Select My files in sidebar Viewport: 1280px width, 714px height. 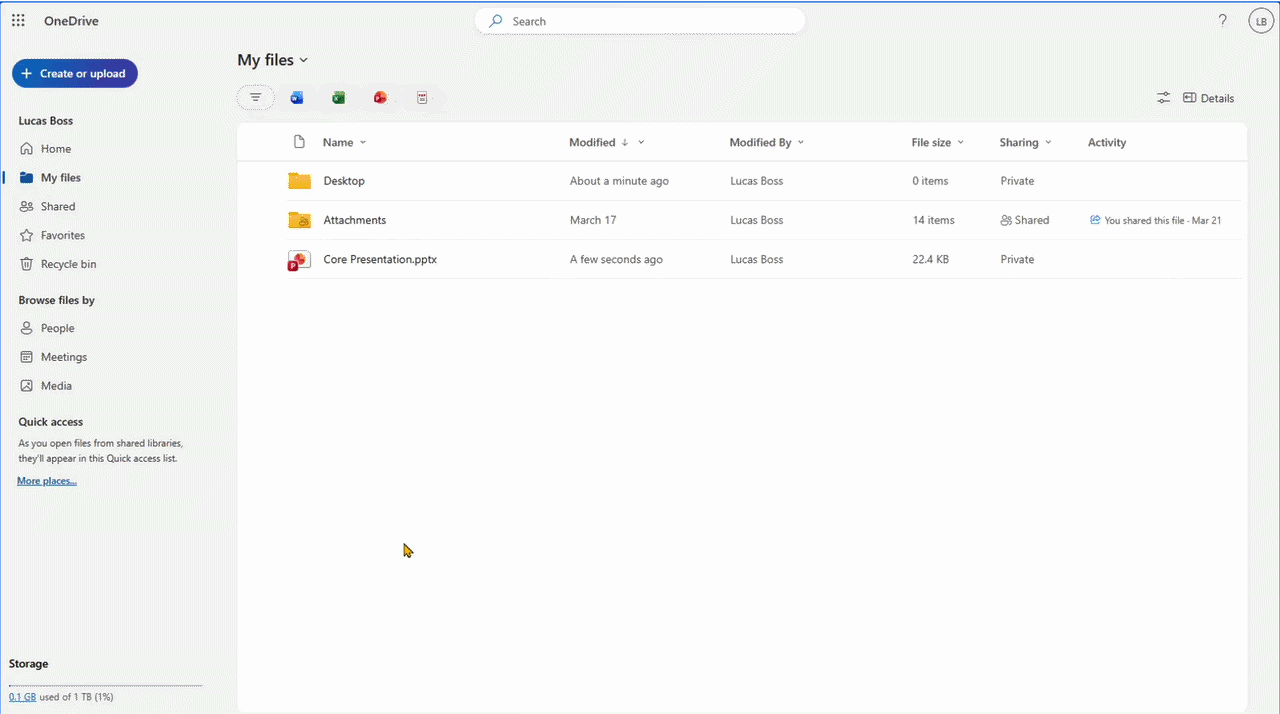51,178
